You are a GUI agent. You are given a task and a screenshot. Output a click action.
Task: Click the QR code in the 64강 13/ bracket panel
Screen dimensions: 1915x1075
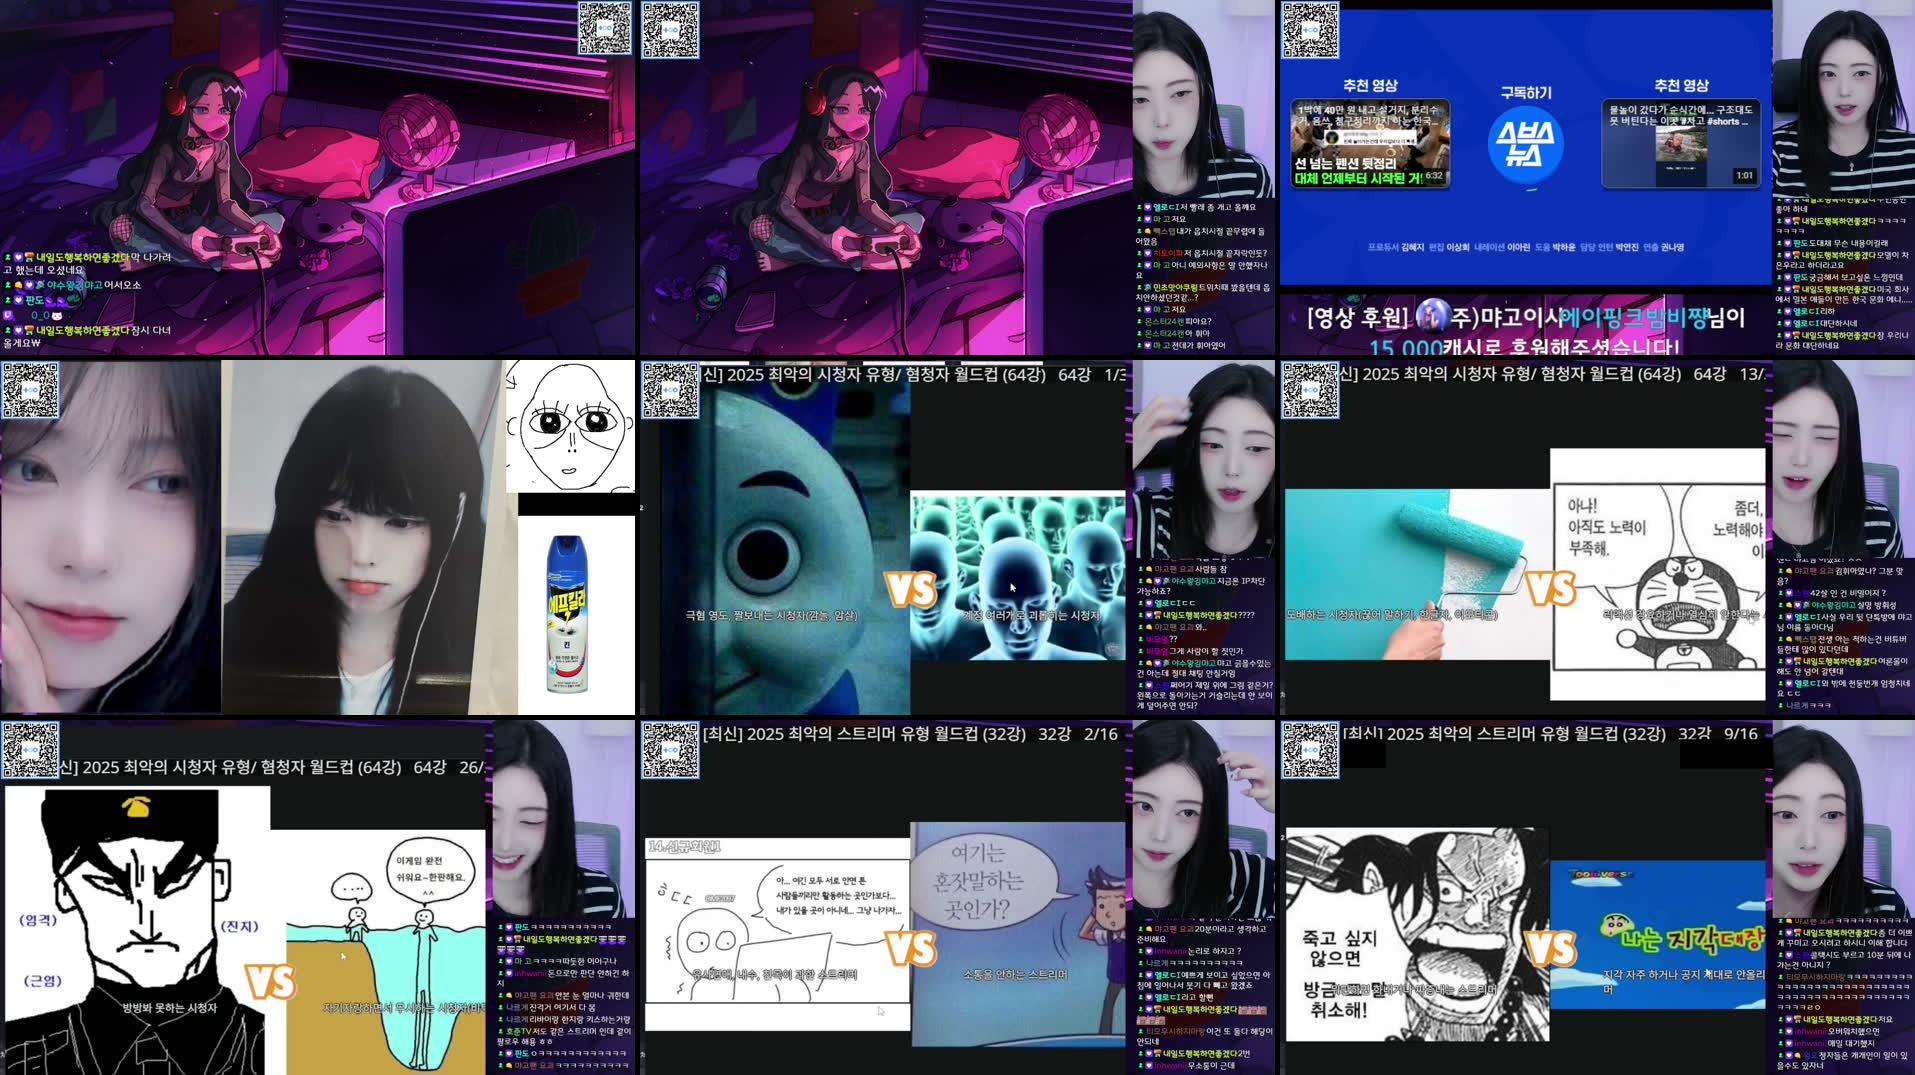click(x=1310, y=390)
